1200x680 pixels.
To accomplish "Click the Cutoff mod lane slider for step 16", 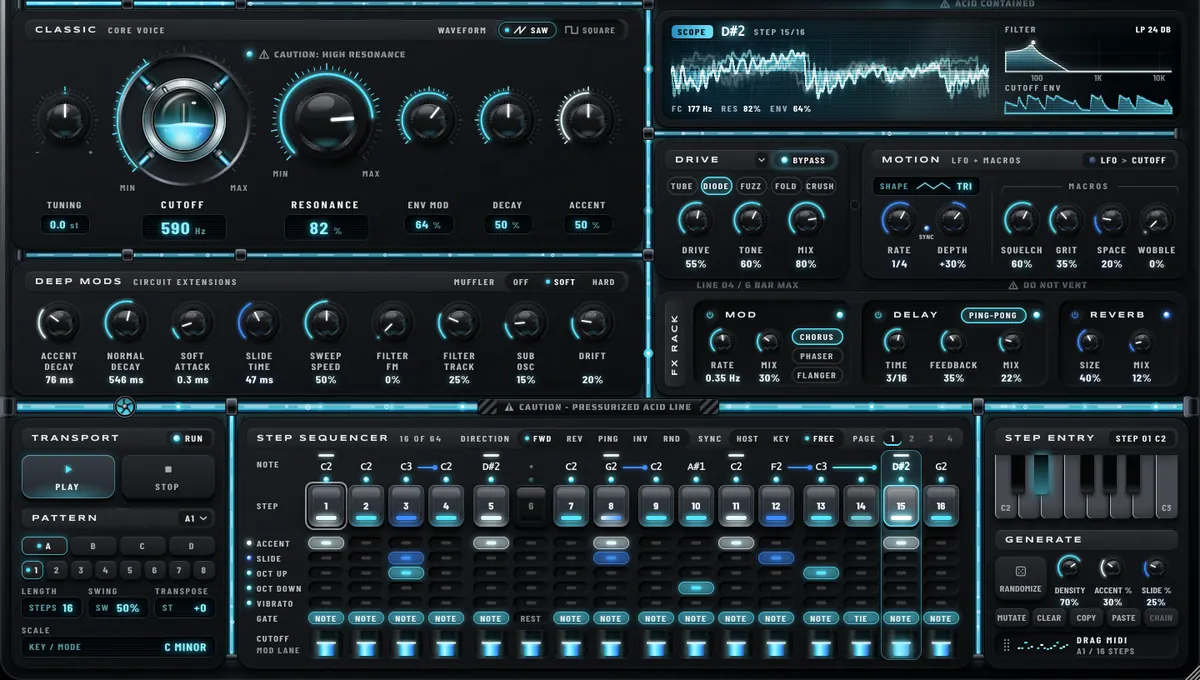I will click(x=941, y=645).
